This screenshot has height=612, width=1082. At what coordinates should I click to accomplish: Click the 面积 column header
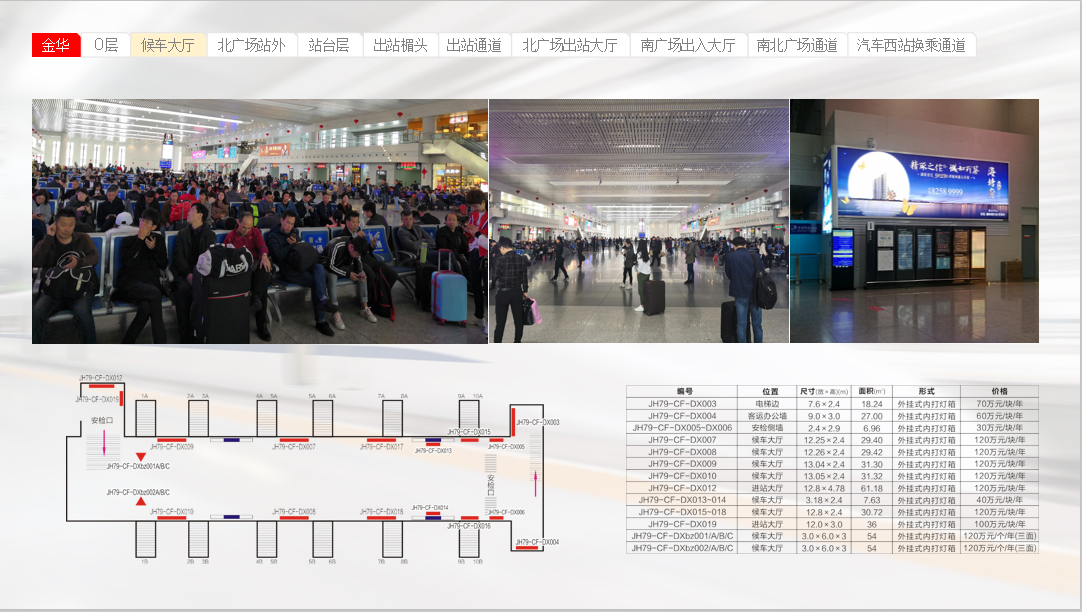click(x=872, y=391)
